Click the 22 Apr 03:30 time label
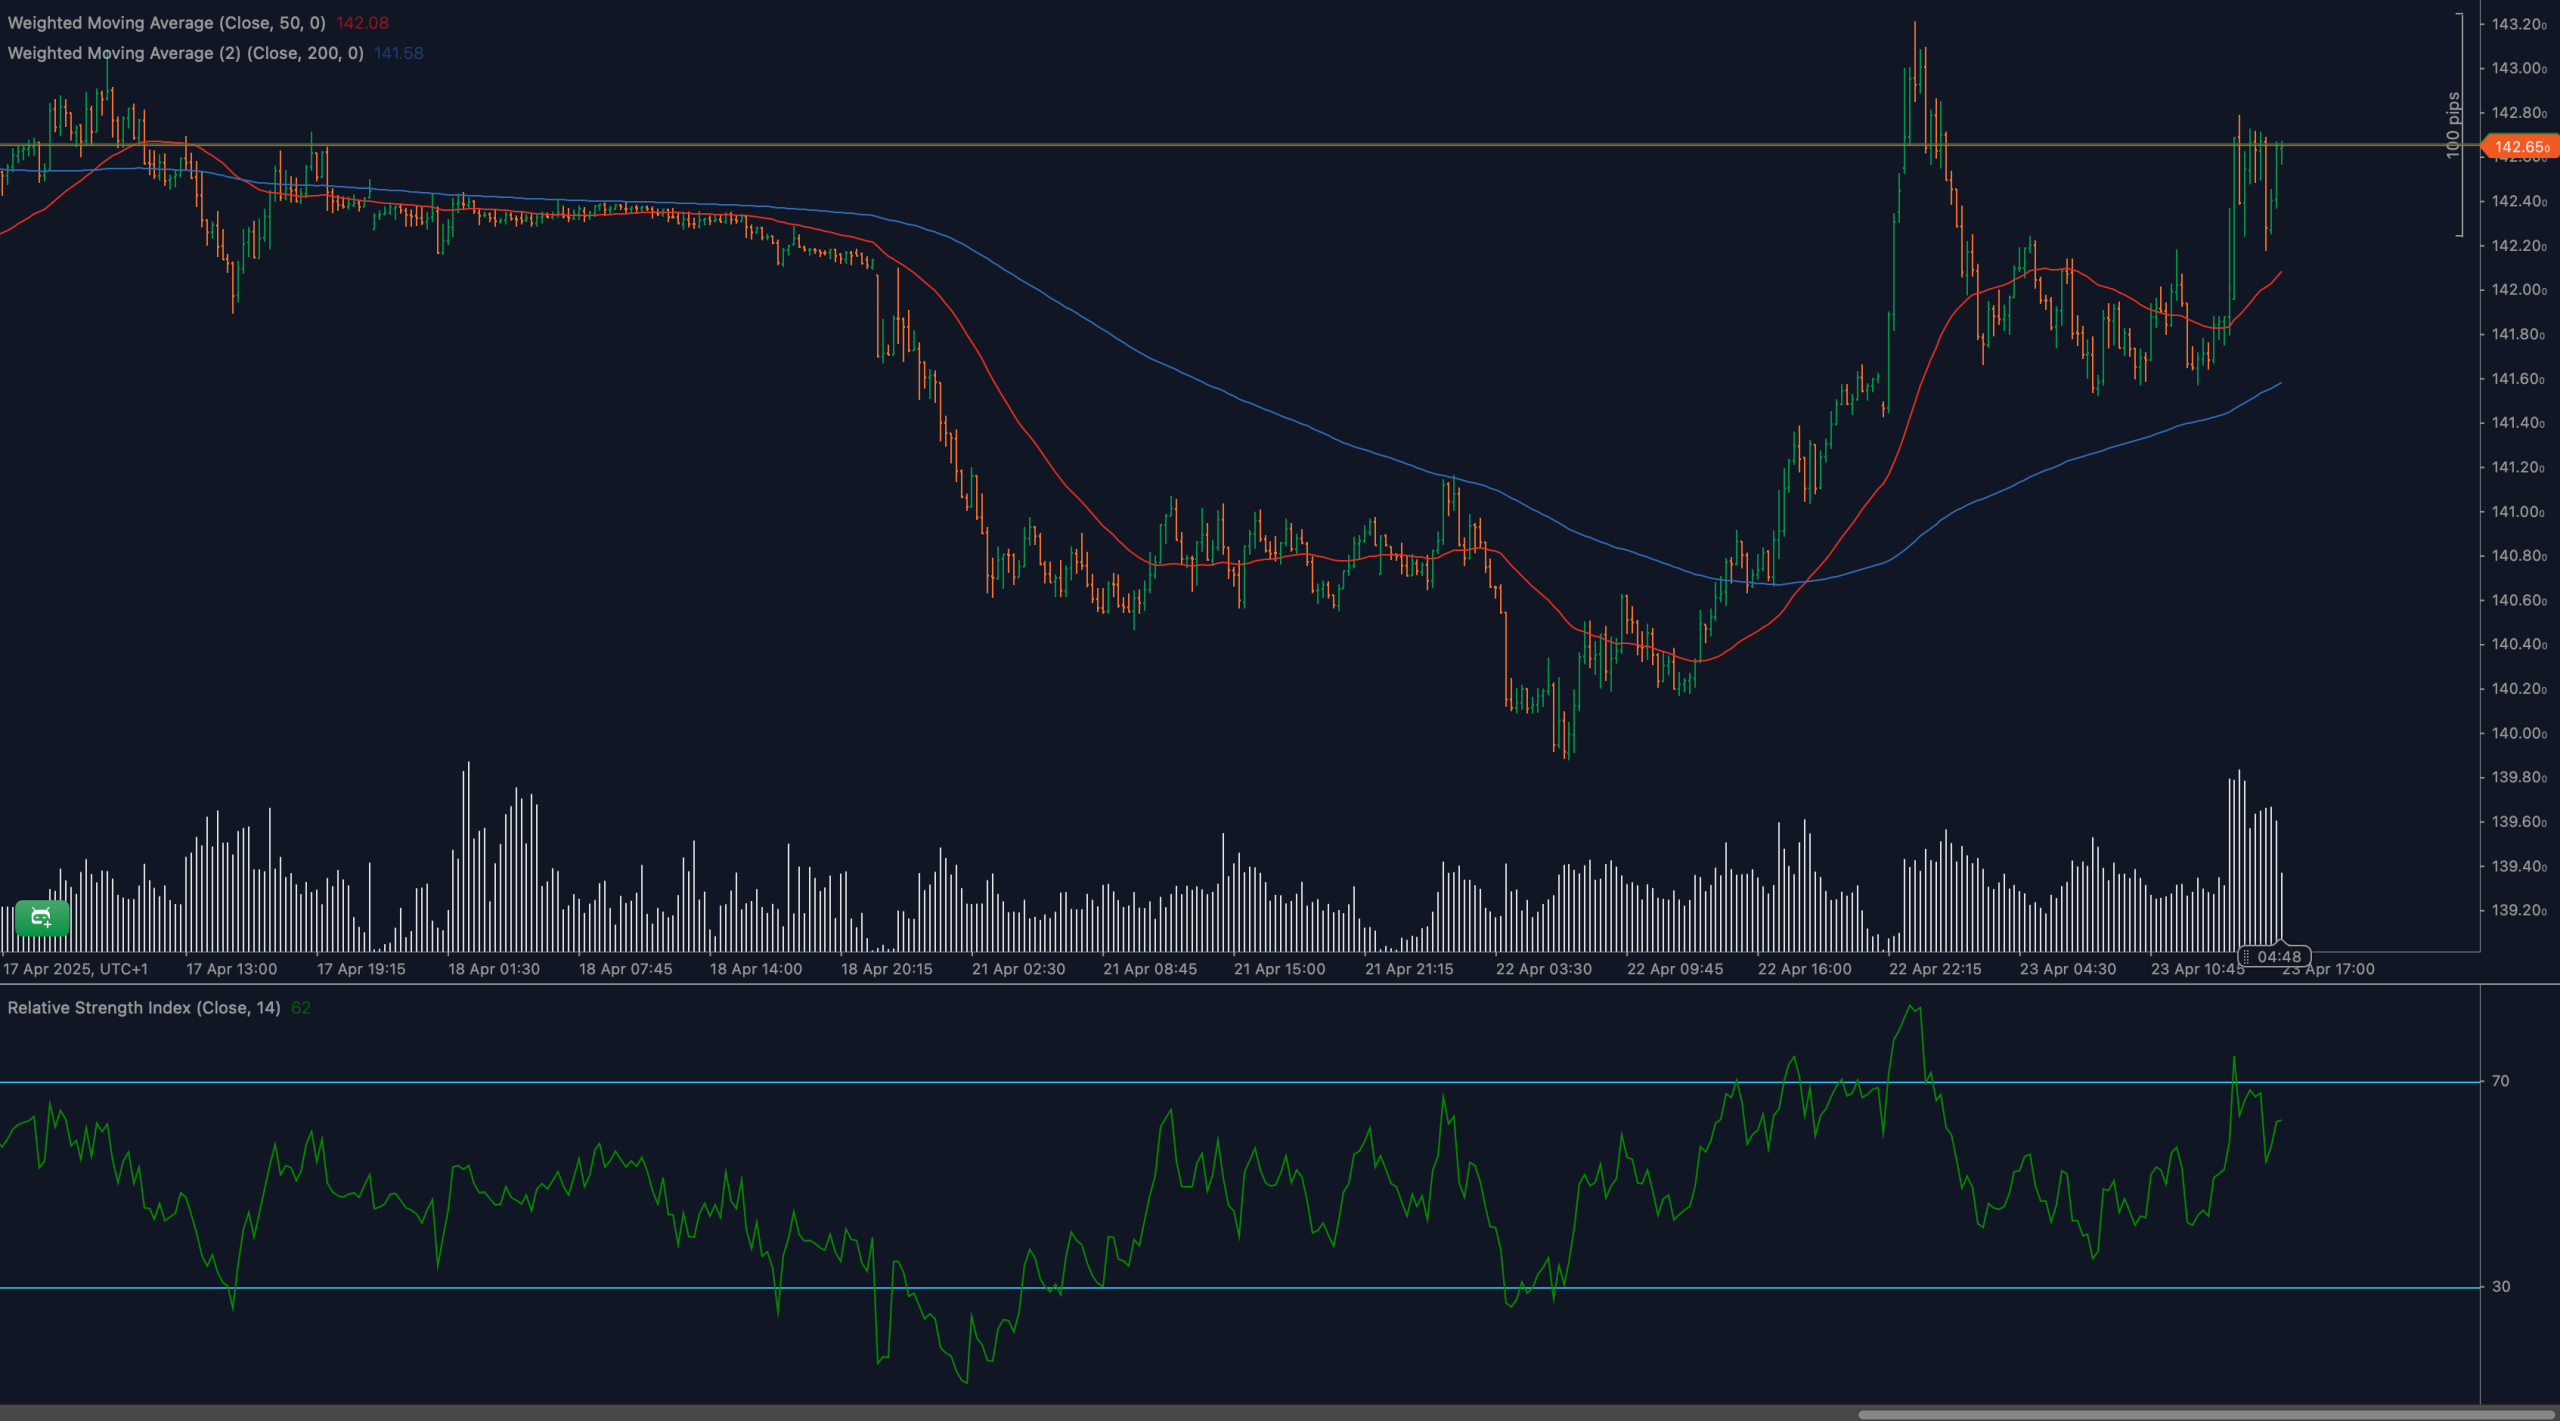The image size is (2560, 1421). 1544,969
